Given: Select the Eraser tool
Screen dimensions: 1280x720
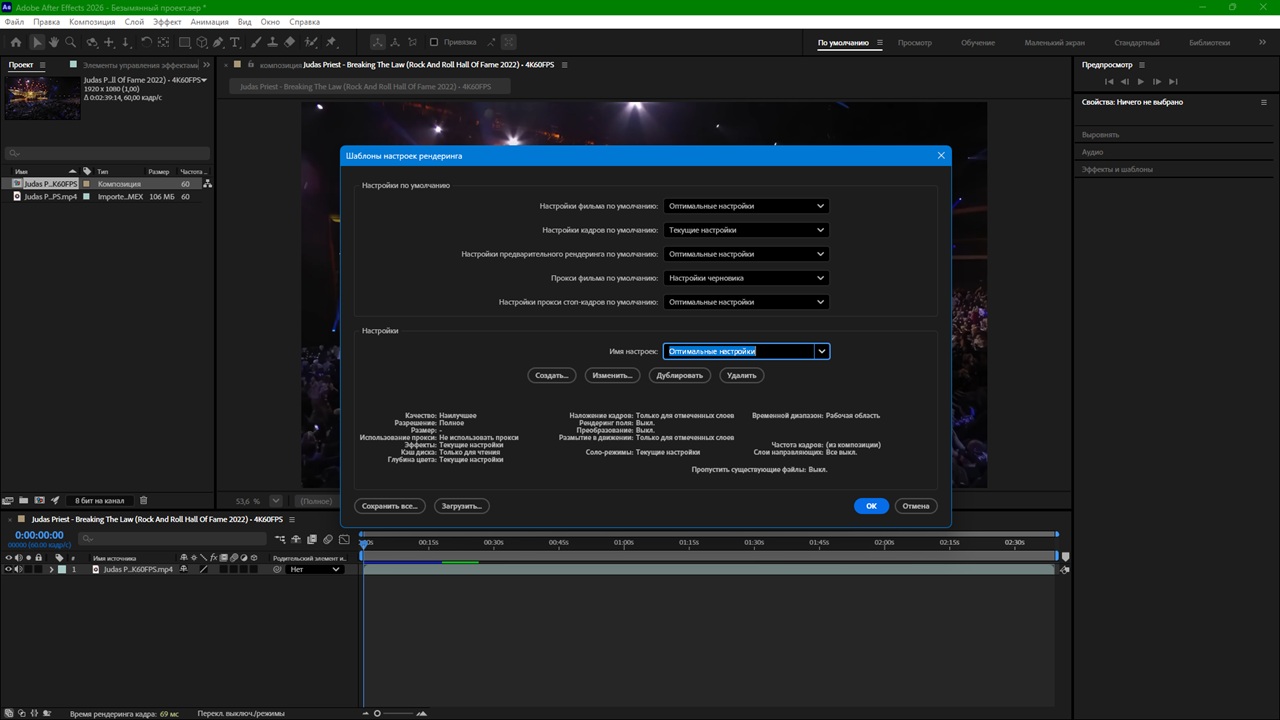Looking at the screenshot, I should (x=290, y=43).
